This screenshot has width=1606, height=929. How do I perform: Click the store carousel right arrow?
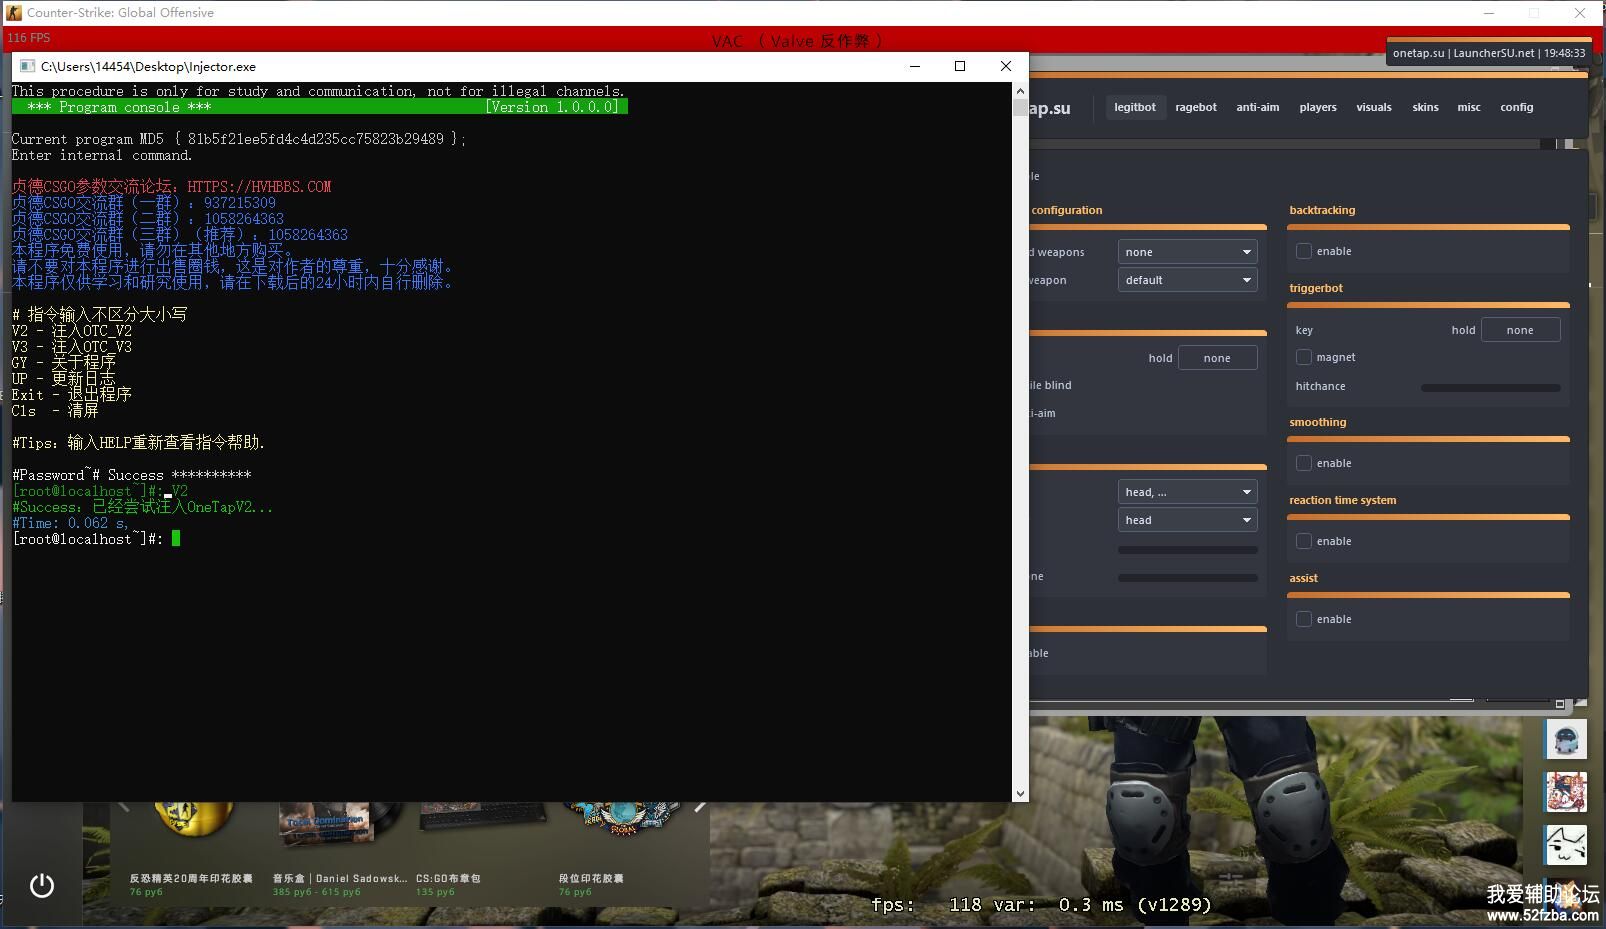click(x=700, y=806)
